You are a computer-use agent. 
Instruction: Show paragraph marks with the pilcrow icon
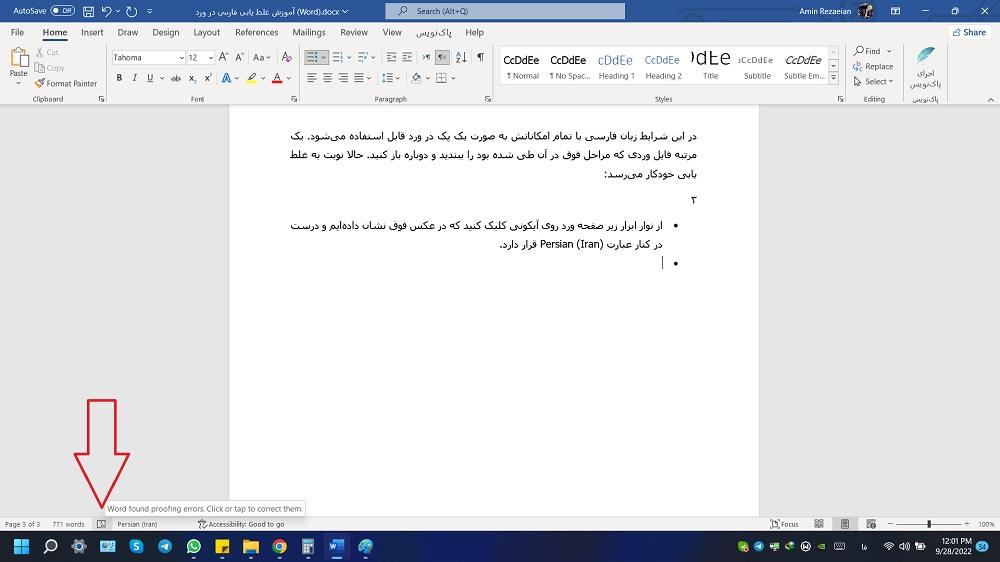pos(480,57)
